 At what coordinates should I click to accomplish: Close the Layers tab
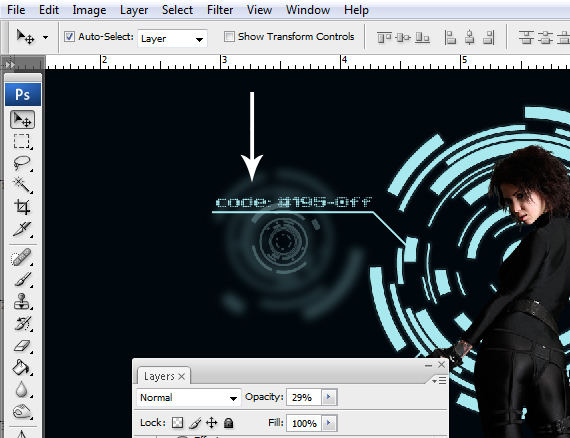182,377
